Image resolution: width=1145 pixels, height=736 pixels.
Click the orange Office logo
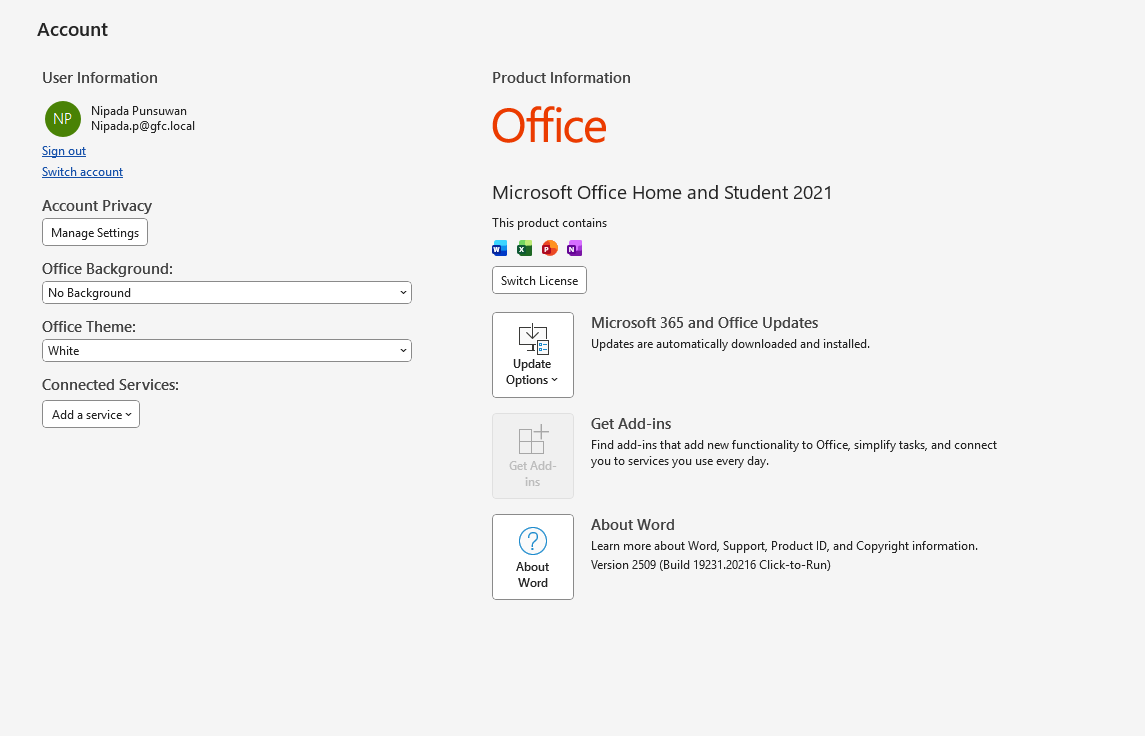[549, 127]
